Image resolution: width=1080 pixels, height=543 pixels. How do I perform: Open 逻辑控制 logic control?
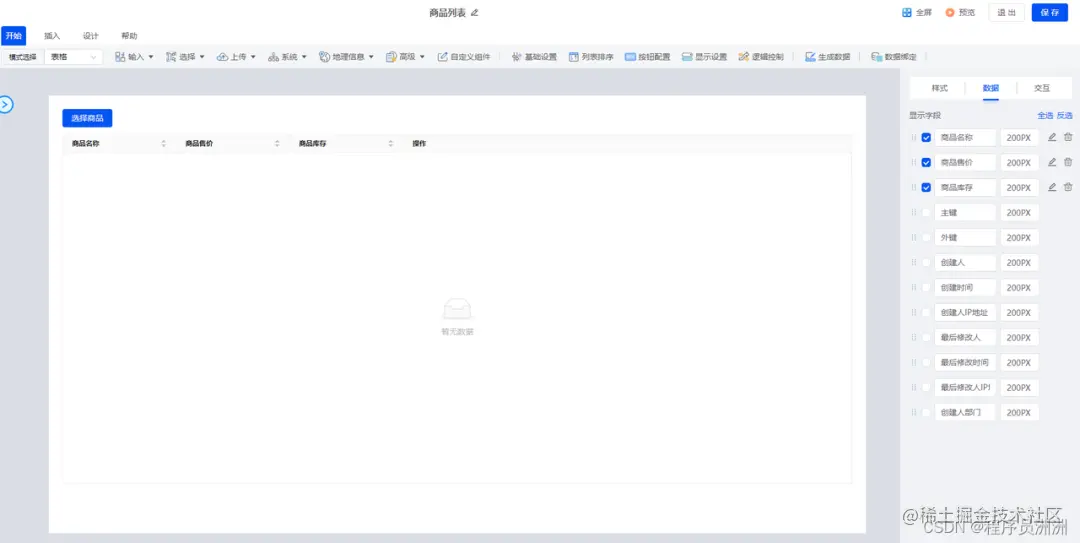coord(760,57)
